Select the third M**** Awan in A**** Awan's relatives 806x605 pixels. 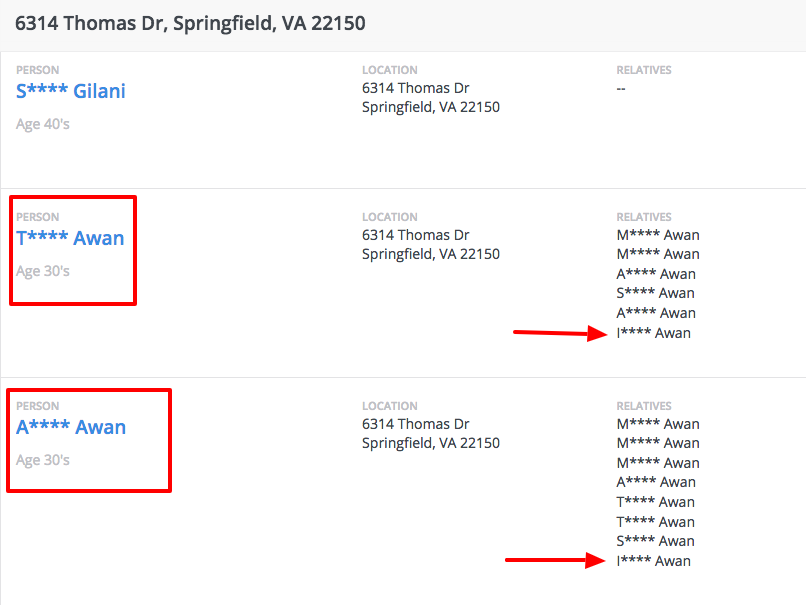(x=657, y=462)
